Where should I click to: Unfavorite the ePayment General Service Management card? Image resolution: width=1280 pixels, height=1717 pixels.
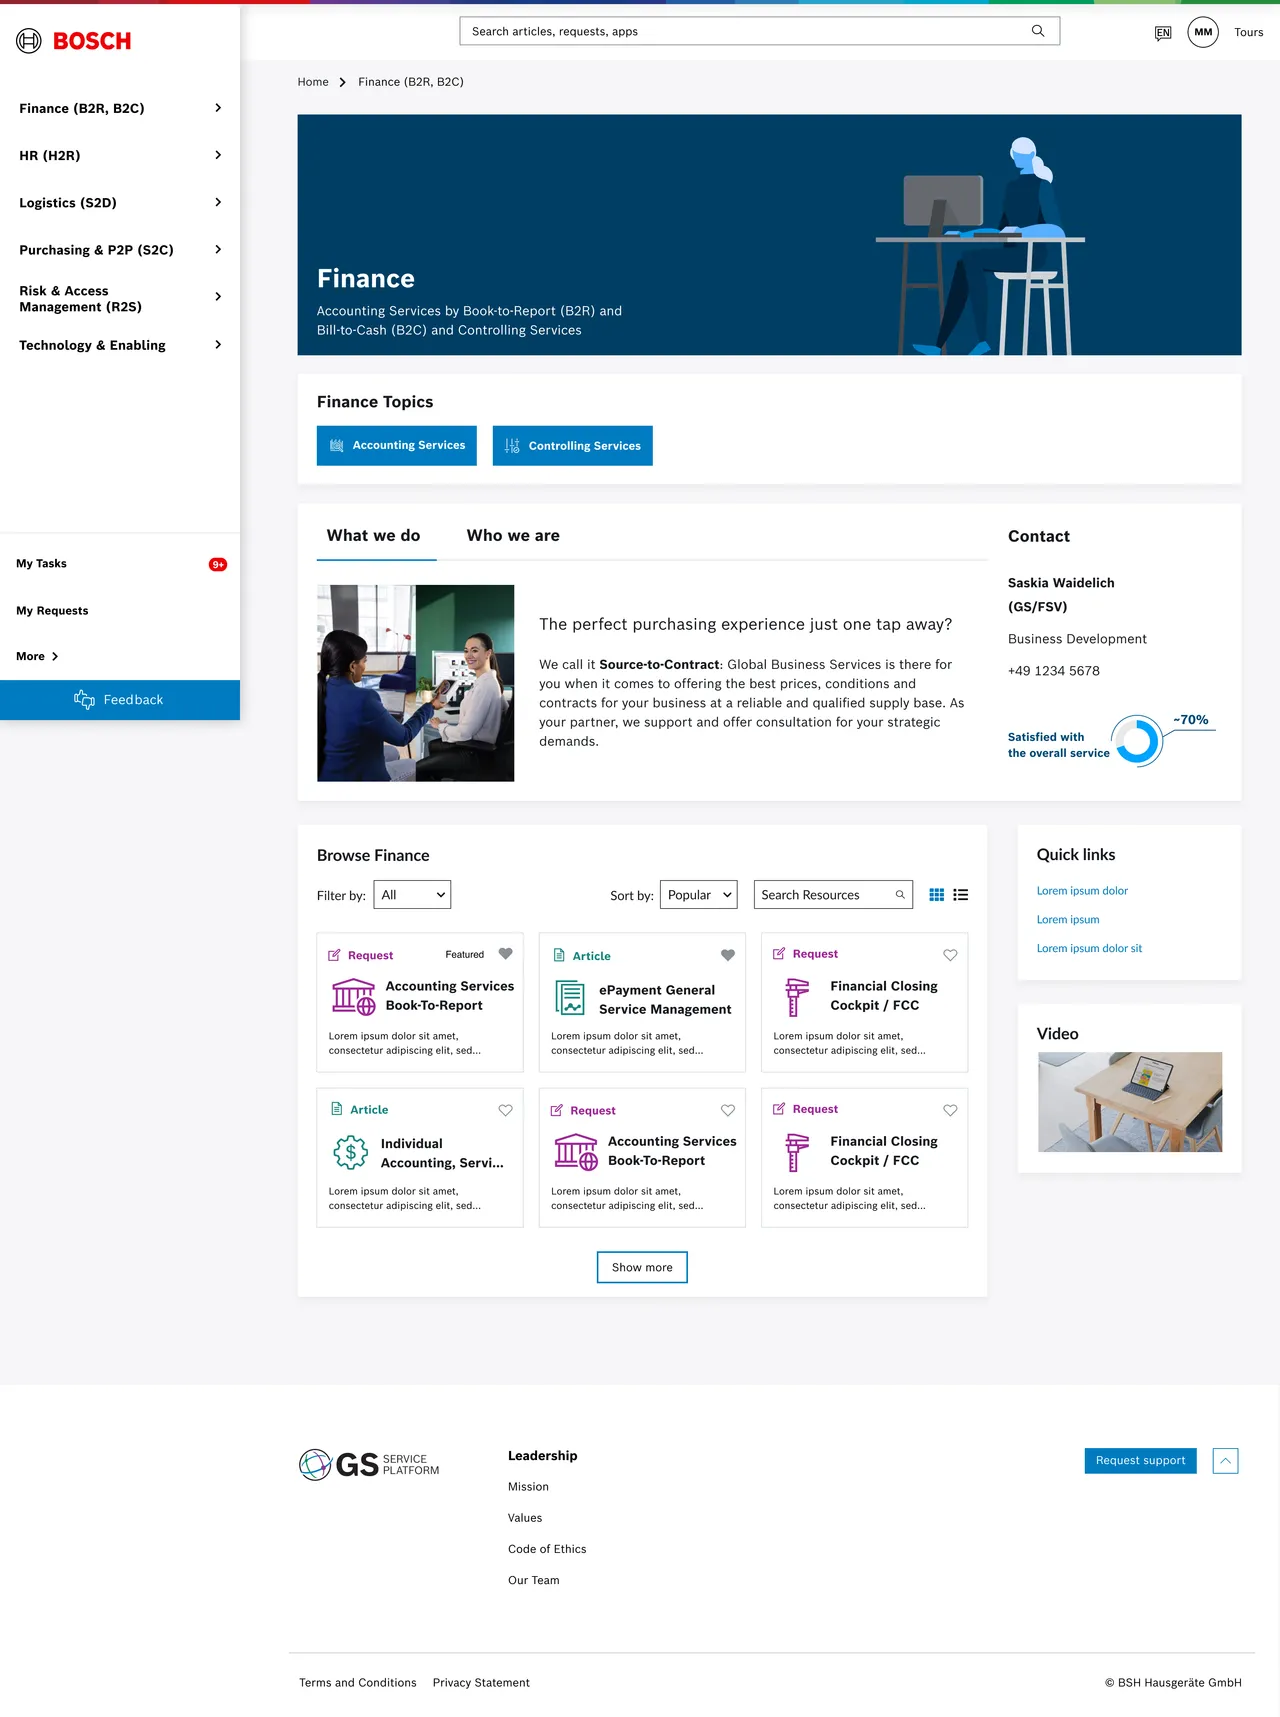click(728, 955)
